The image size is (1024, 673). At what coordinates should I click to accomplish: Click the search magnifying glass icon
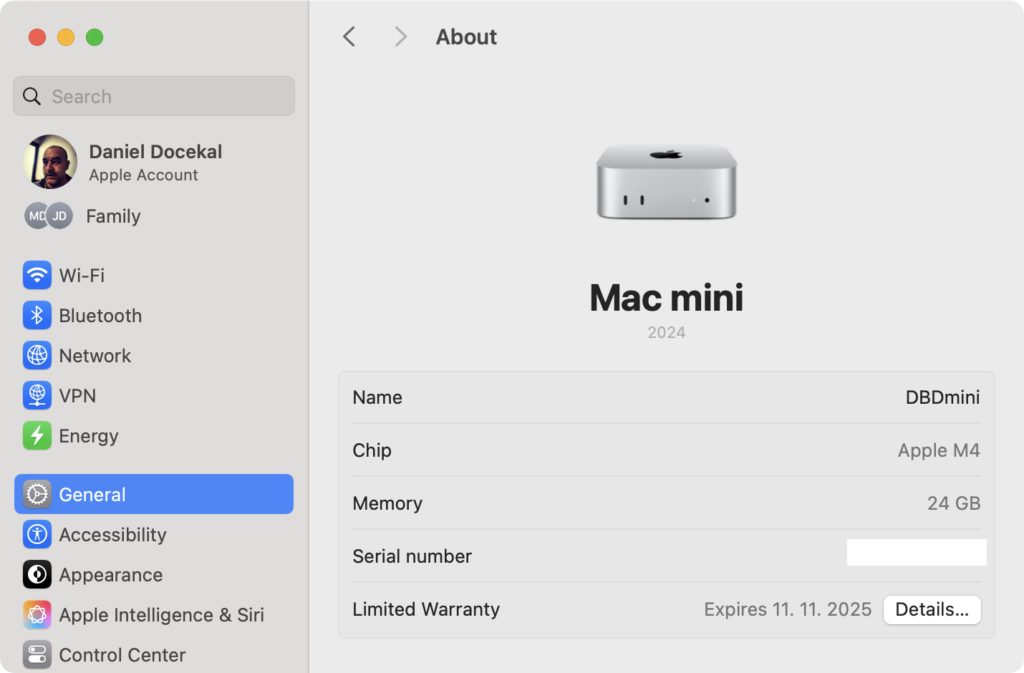click(x=31, y=97)
